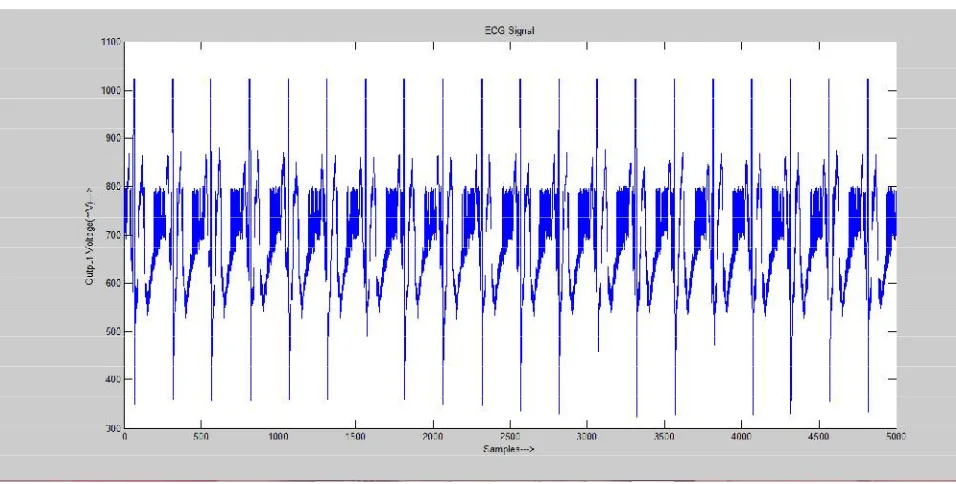Select x-axis tick label 5000
Screen dimensions: 956x484
point(896,436)
